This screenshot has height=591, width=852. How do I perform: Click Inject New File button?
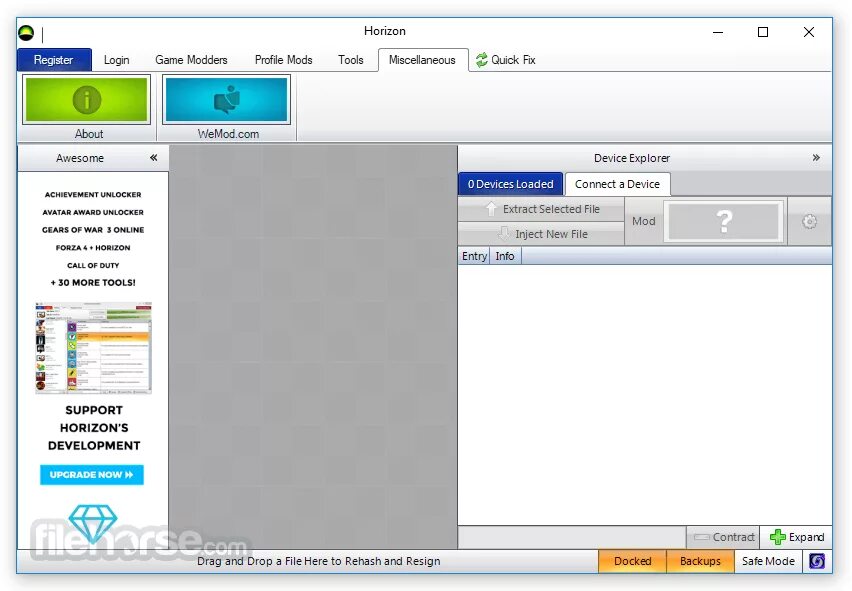click(x=542, y=234)
